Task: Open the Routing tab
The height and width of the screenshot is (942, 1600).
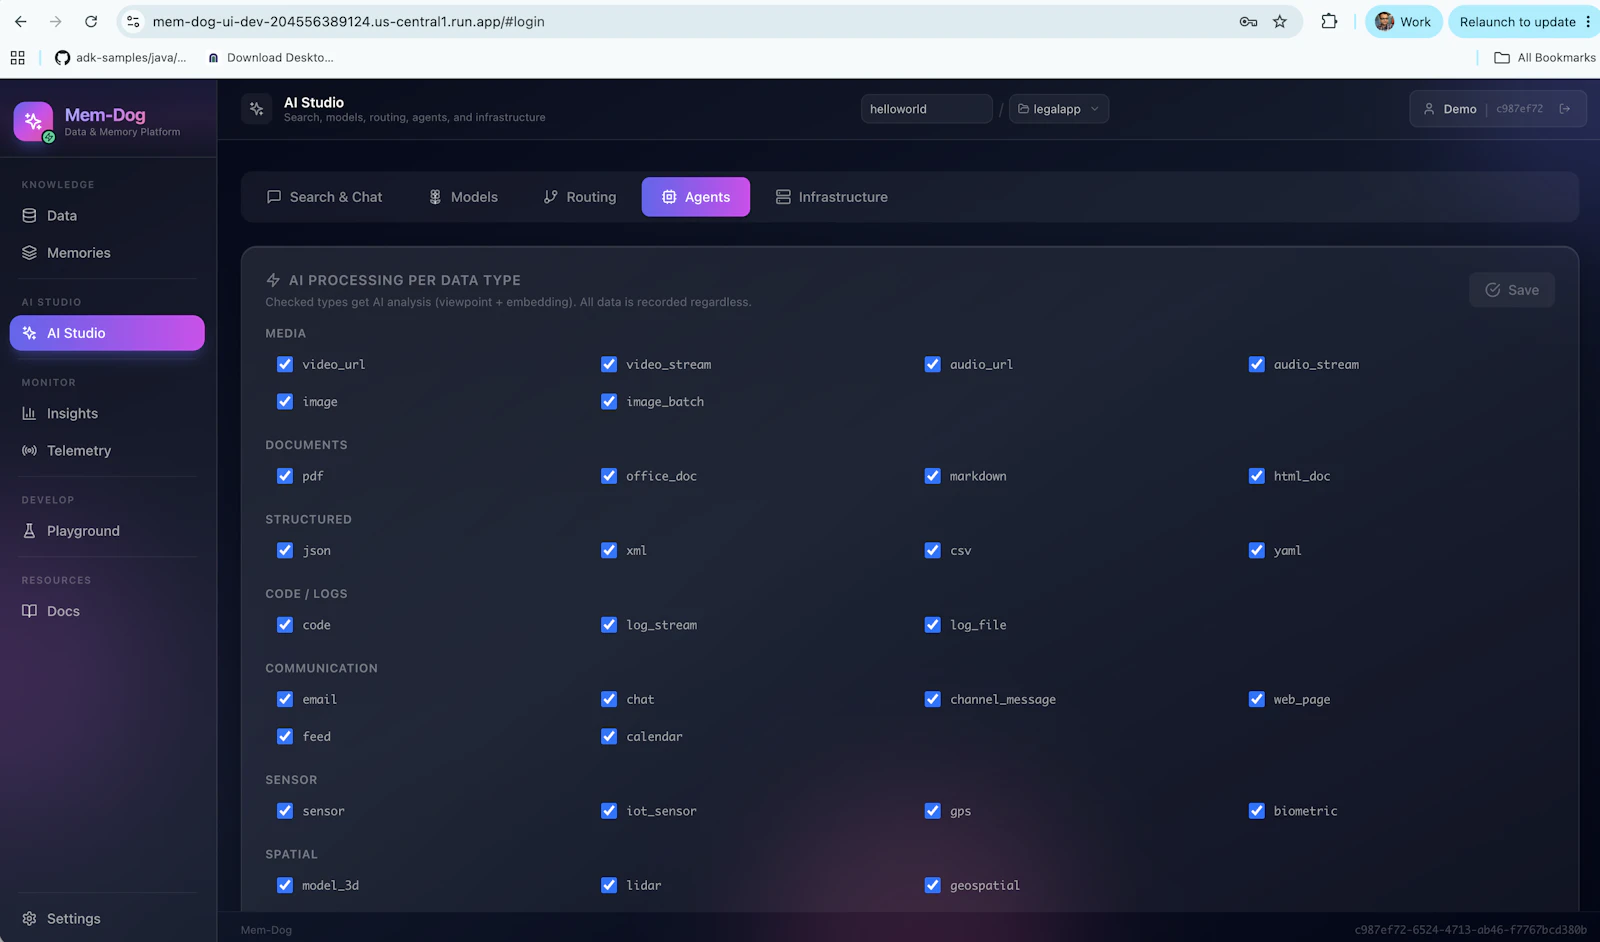Action: (x=580, y=197)
